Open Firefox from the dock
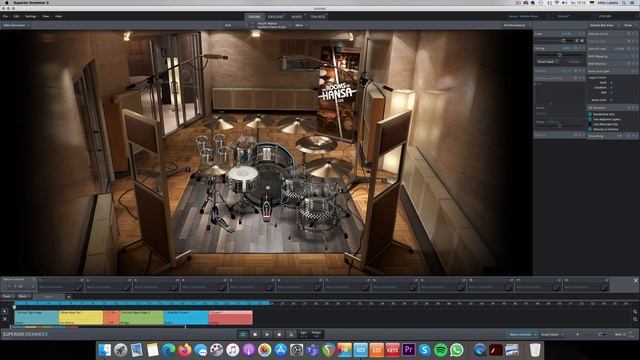This screenshot has height=360, width=640. 184,350
